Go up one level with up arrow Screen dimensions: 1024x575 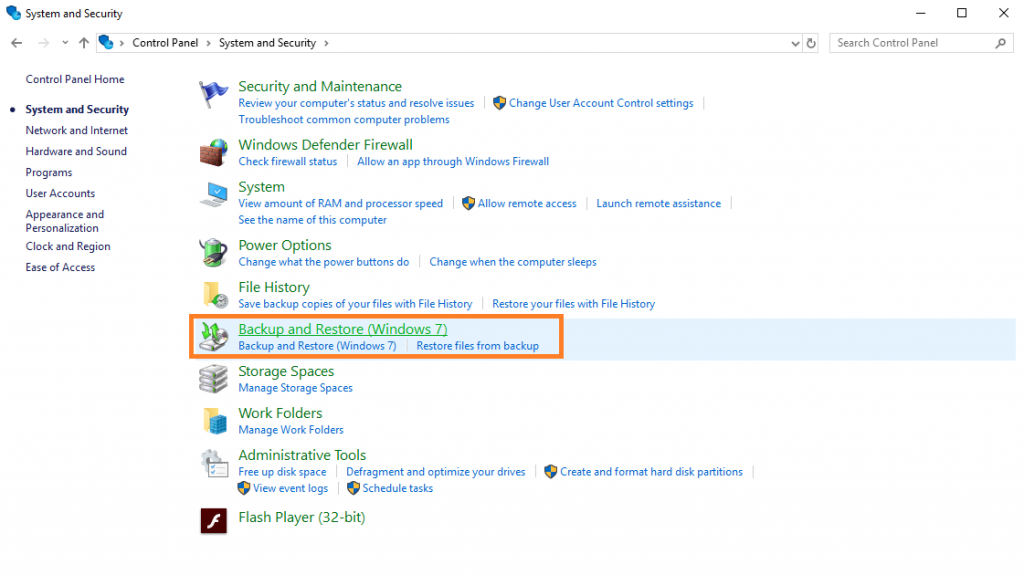(84, 43)
